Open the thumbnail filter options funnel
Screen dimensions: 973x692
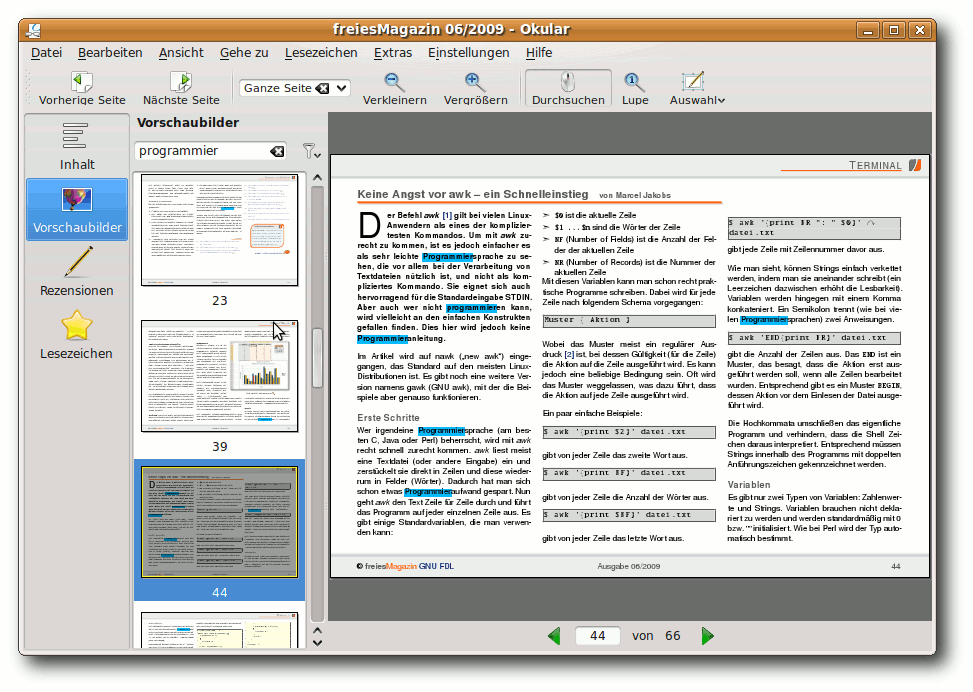click(x=311, y=151)
